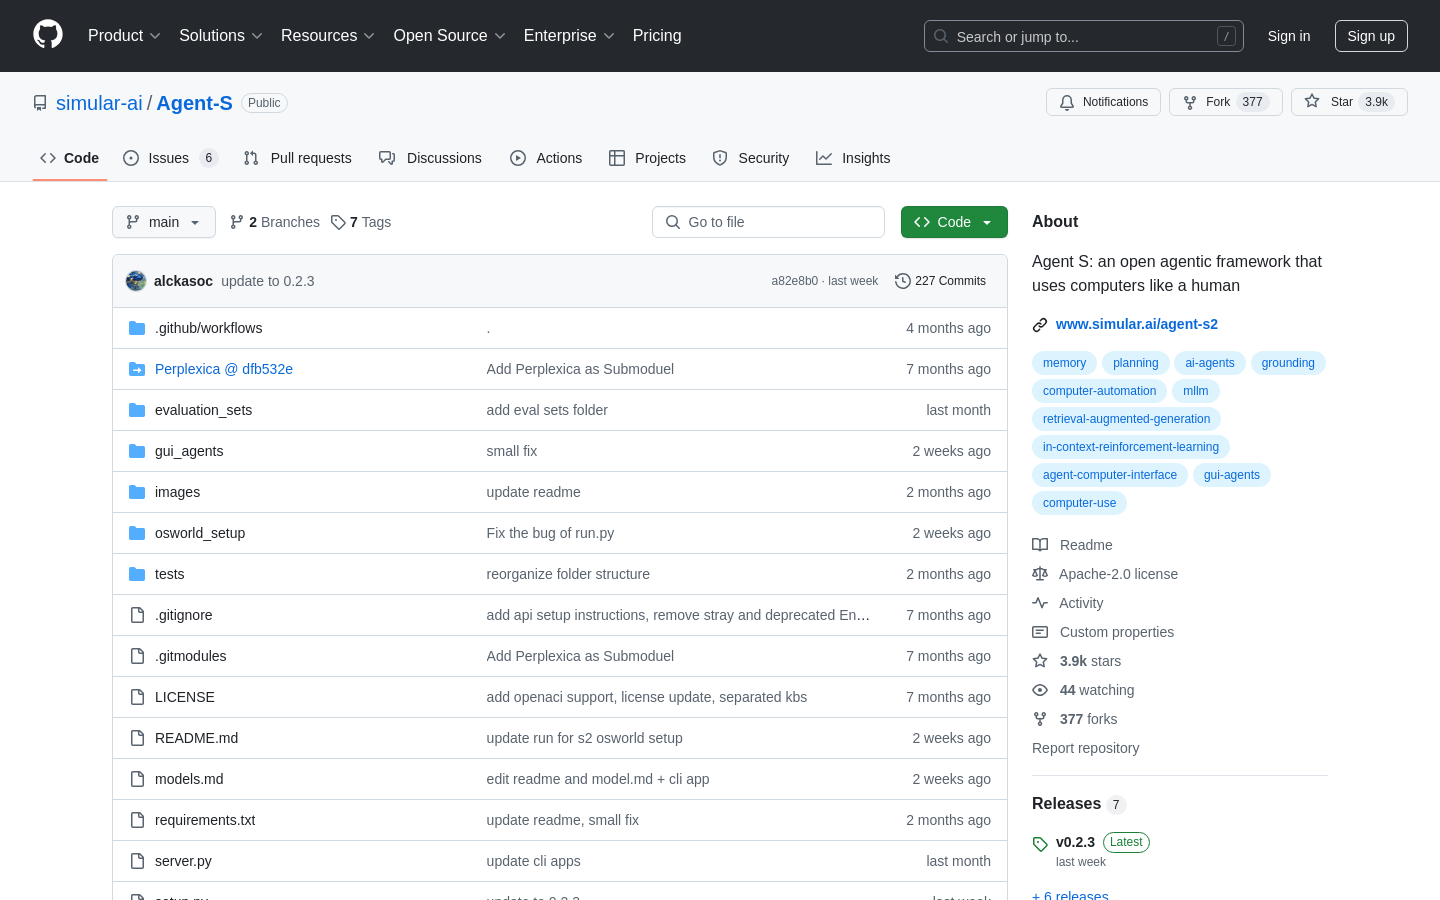Expand the Solutions menu
The width and height of the screenshot is (1440, 900).
click(x=221, y=35)
